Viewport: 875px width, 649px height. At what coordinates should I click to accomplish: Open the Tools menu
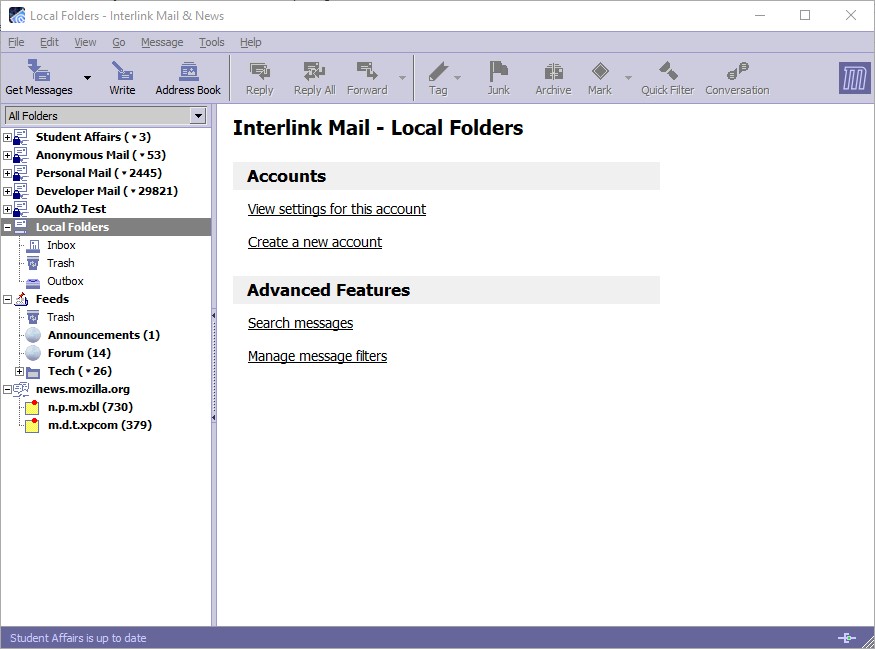point(211,42)
